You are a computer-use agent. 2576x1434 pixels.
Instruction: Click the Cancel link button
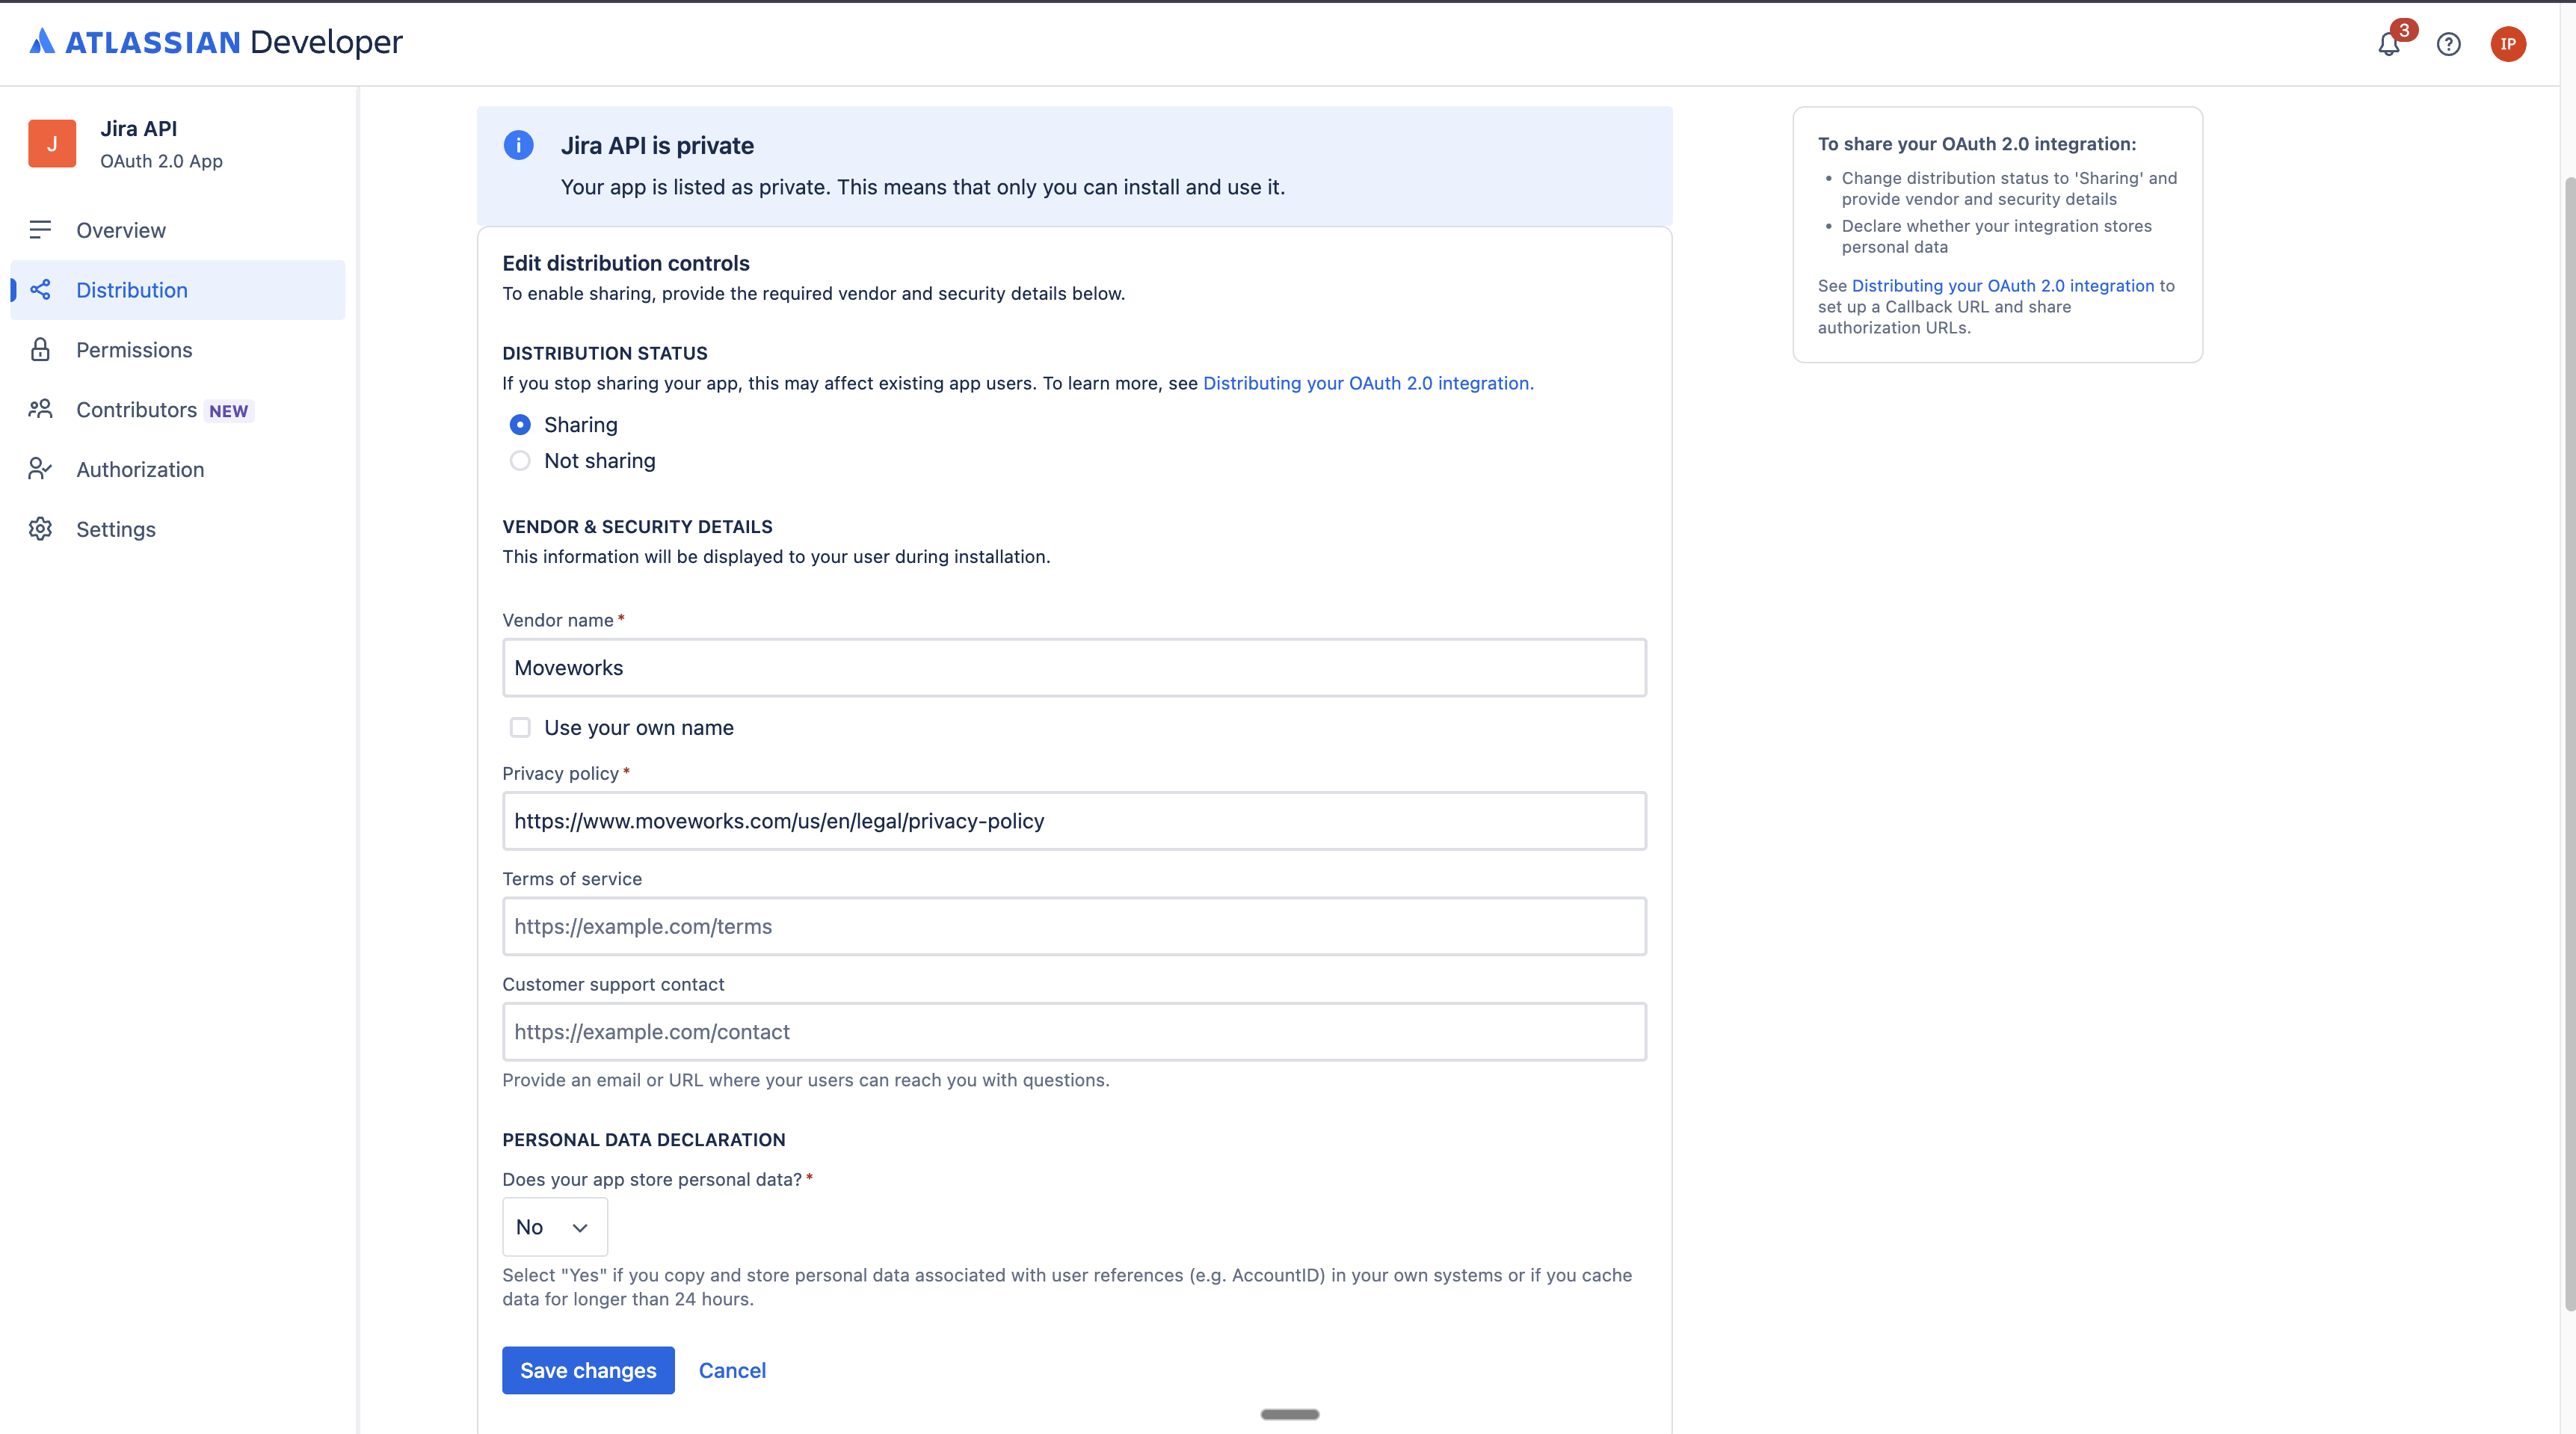(x=732, y=1370)
